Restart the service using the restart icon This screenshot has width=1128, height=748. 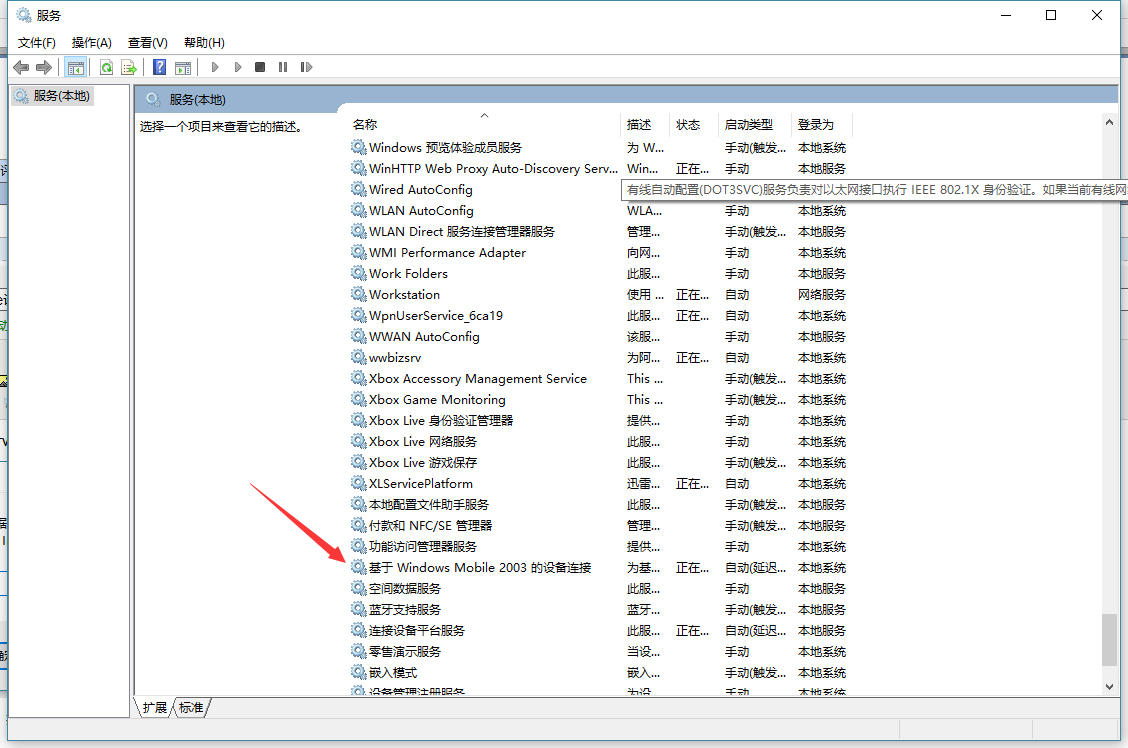[306, 66]
